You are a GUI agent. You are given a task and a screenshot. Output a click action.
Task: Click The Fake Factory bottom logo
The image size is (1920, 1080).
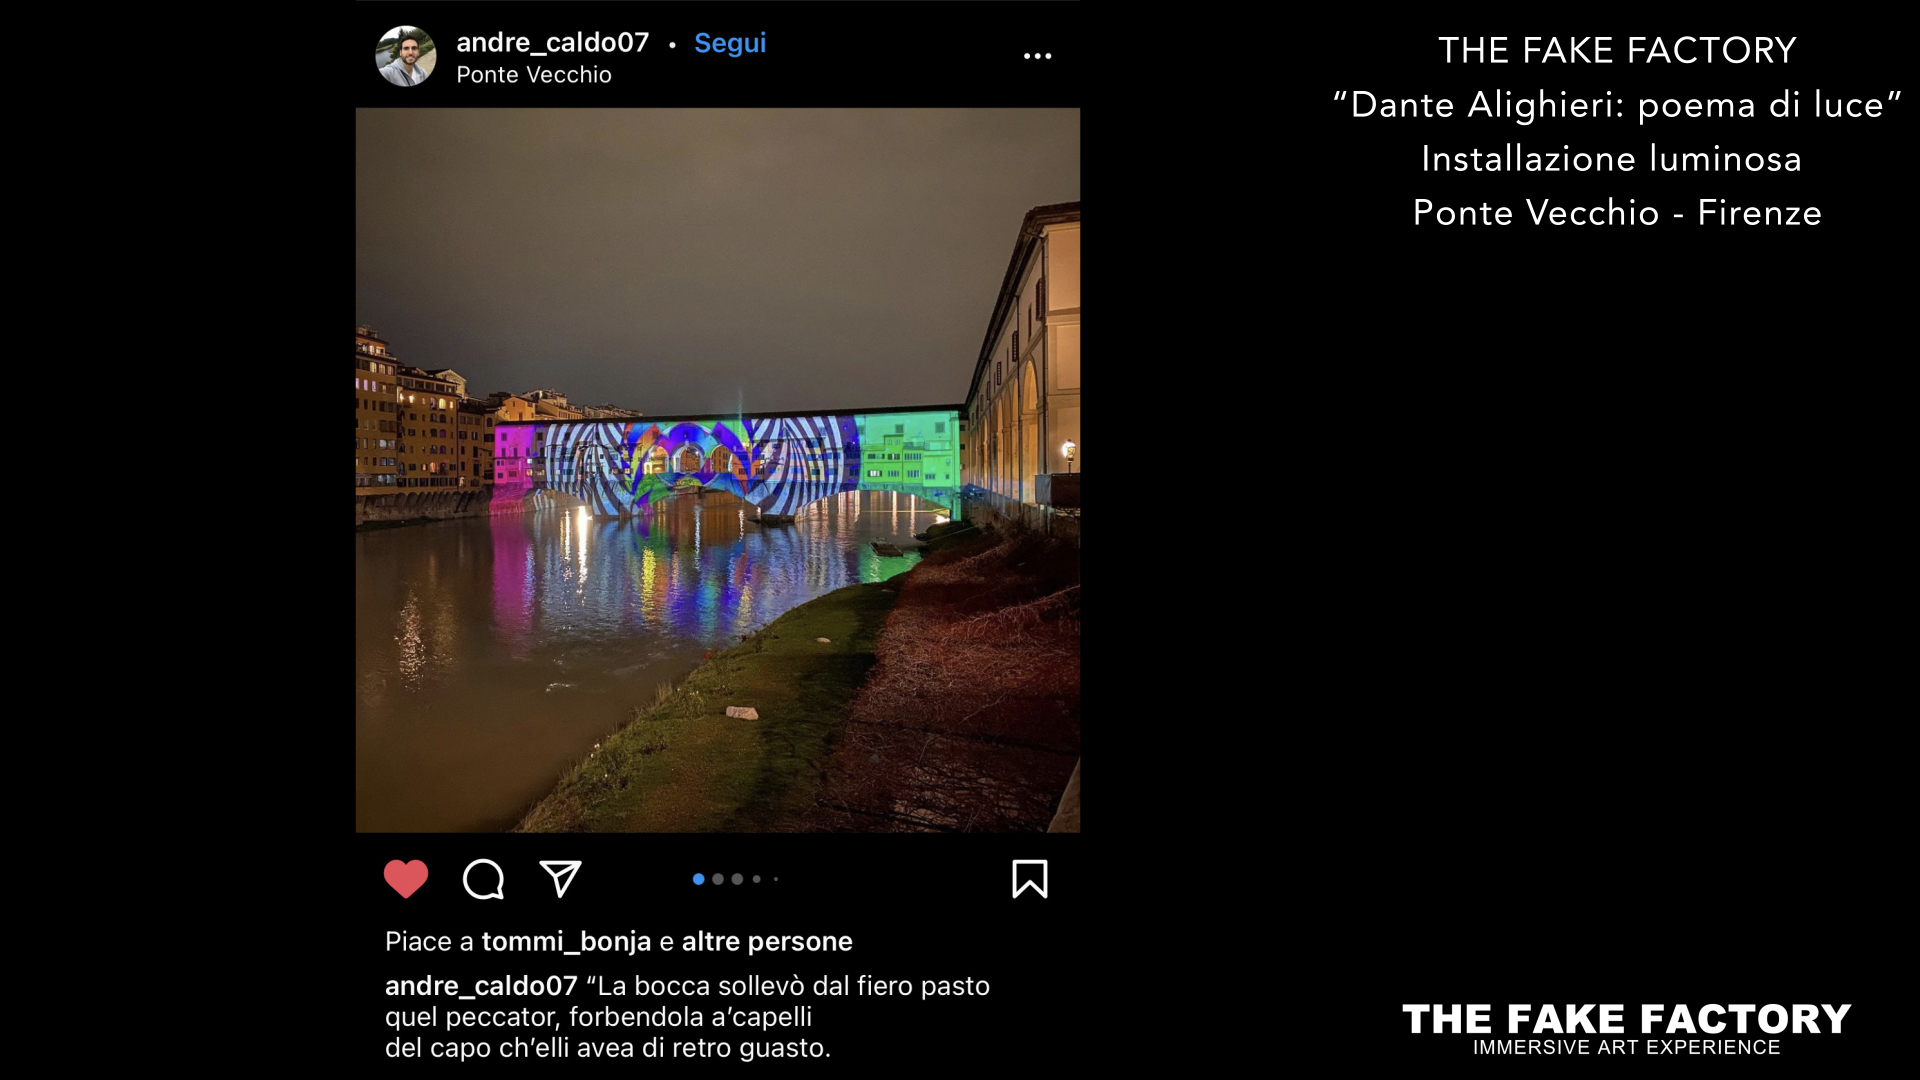click(x=1627, y=1019)
